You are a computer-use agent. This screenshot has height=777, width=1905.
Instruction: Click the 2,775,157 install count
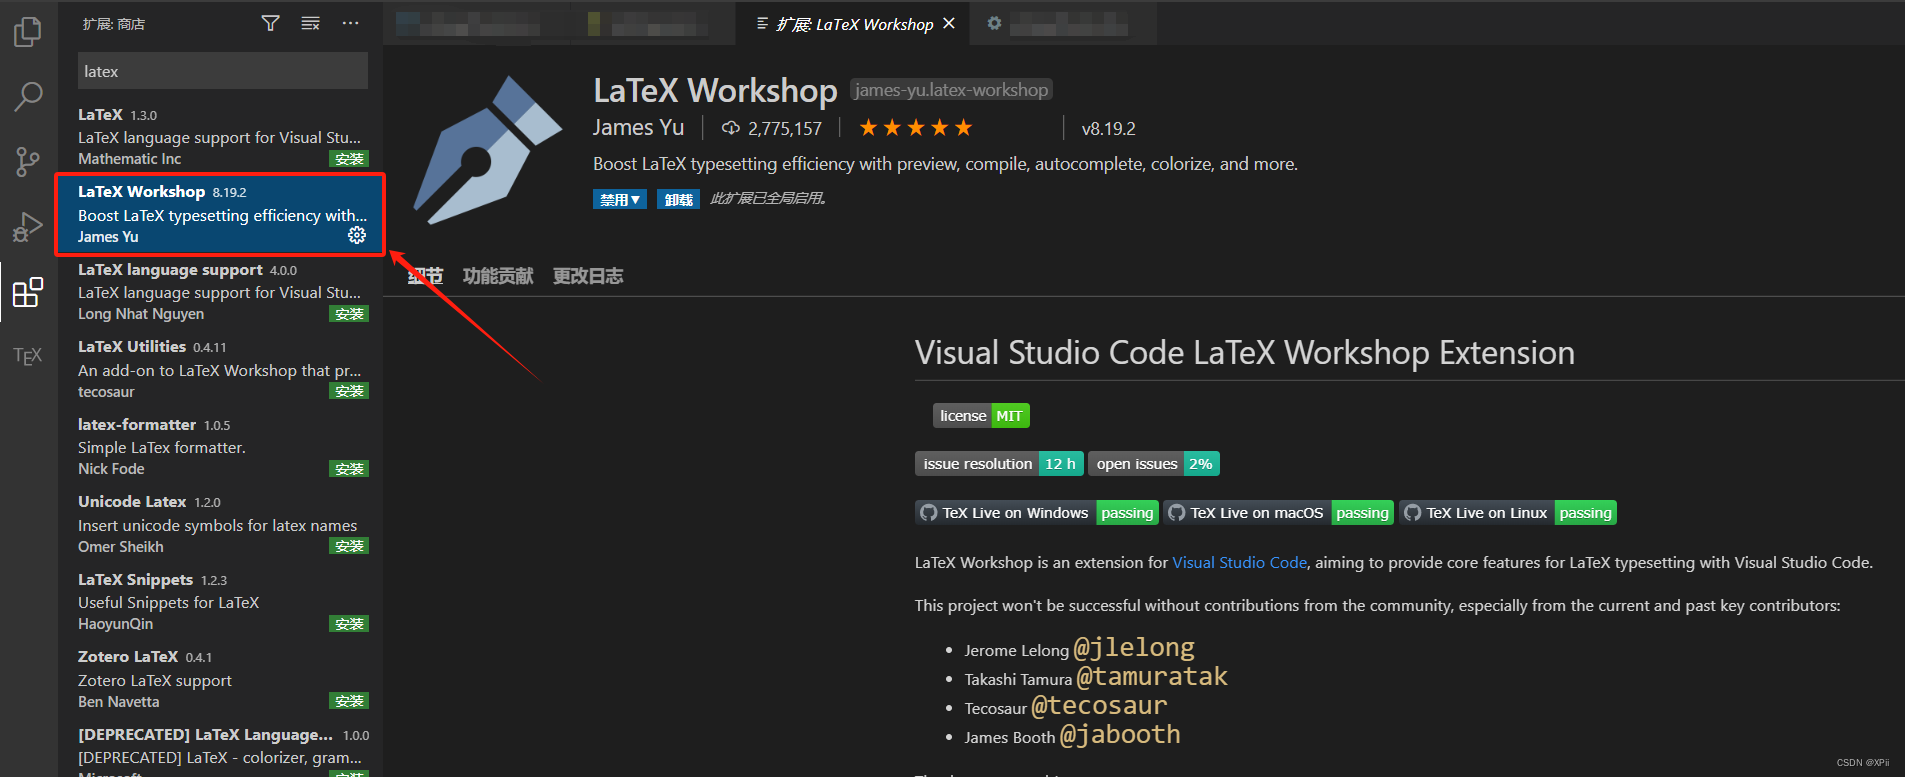[x=785, y=128]
